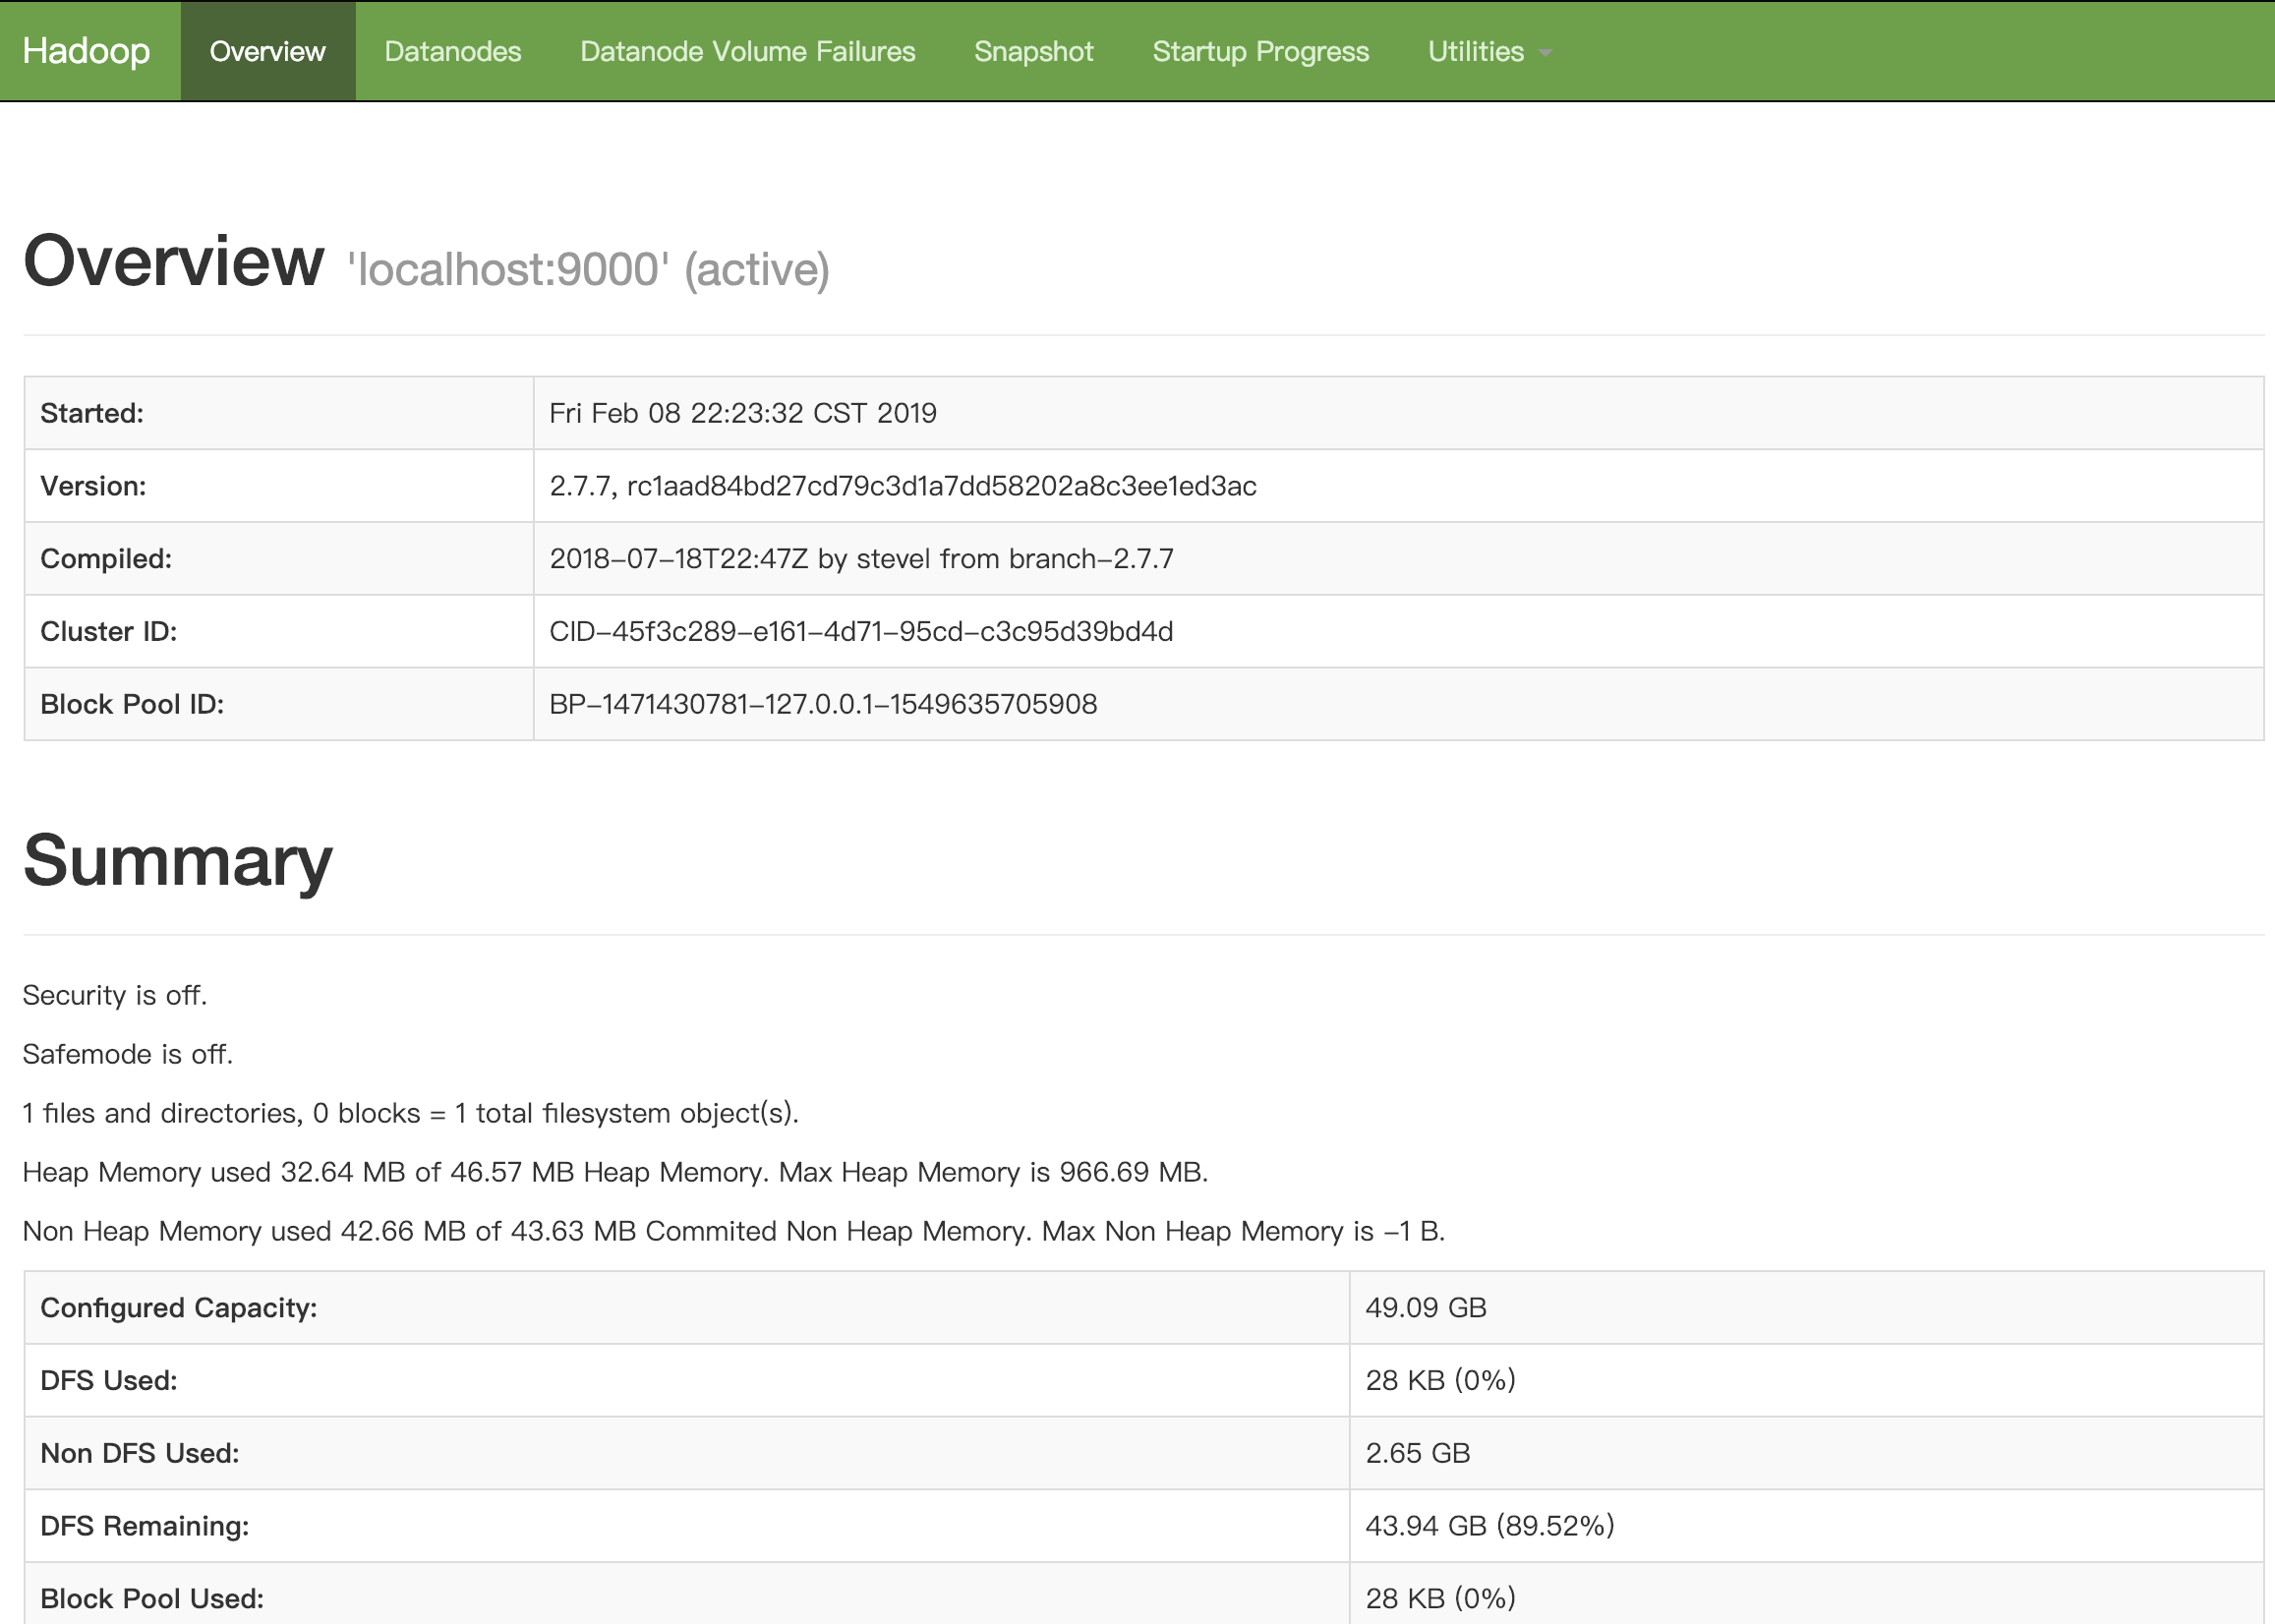Click the Version: label cell
The image size is (2275, 1624).
279,486
